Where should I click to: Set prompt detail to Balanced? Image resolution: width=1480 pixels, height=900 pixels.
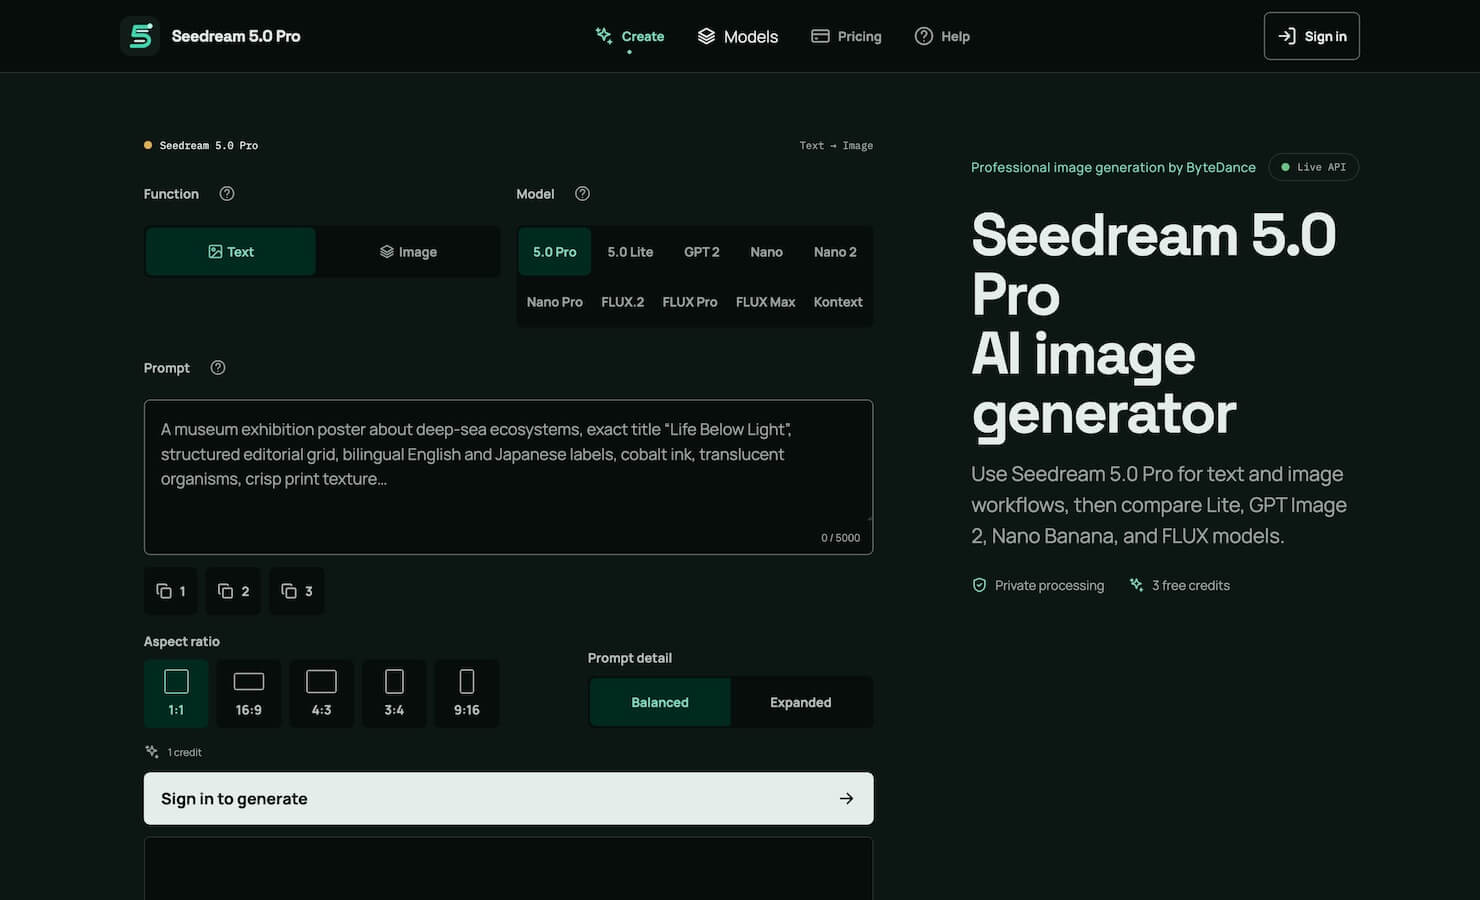[660, 702]
